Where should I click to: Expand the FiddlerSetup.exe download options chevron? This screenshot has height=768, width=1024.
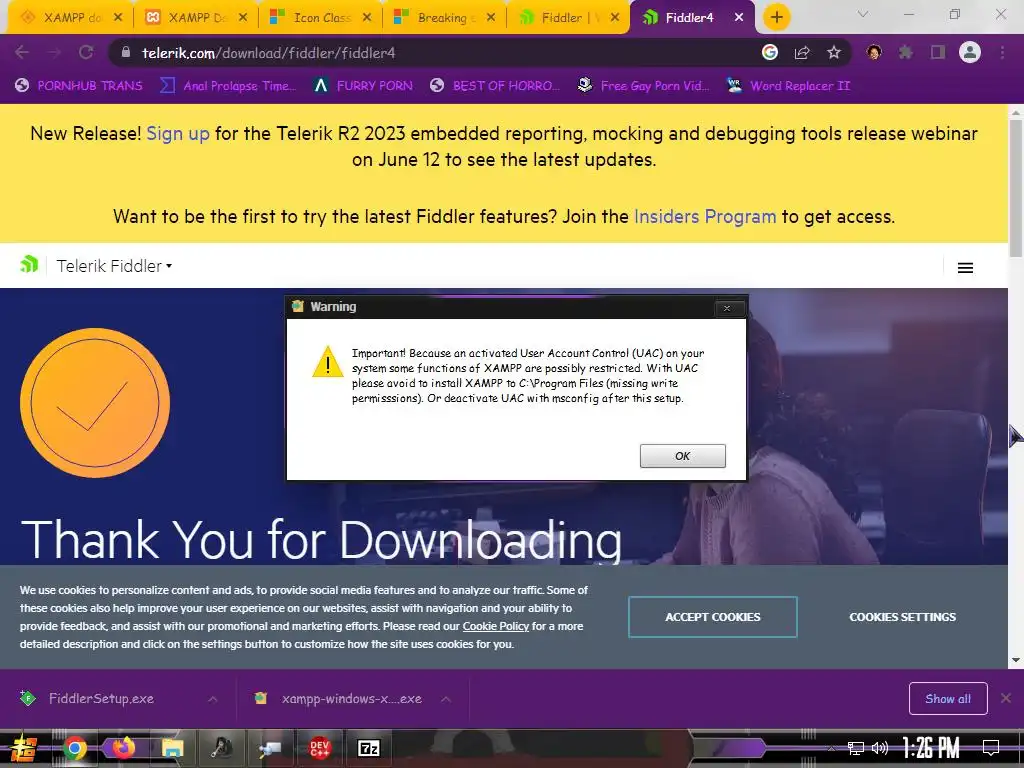click(x=213, y=699)
